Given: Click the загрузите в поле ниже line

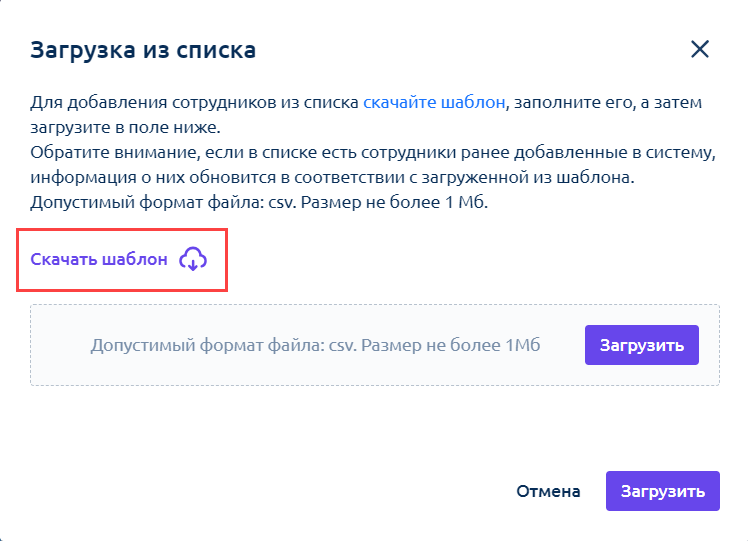Looking at the screenshot, I should click(125, 127).
